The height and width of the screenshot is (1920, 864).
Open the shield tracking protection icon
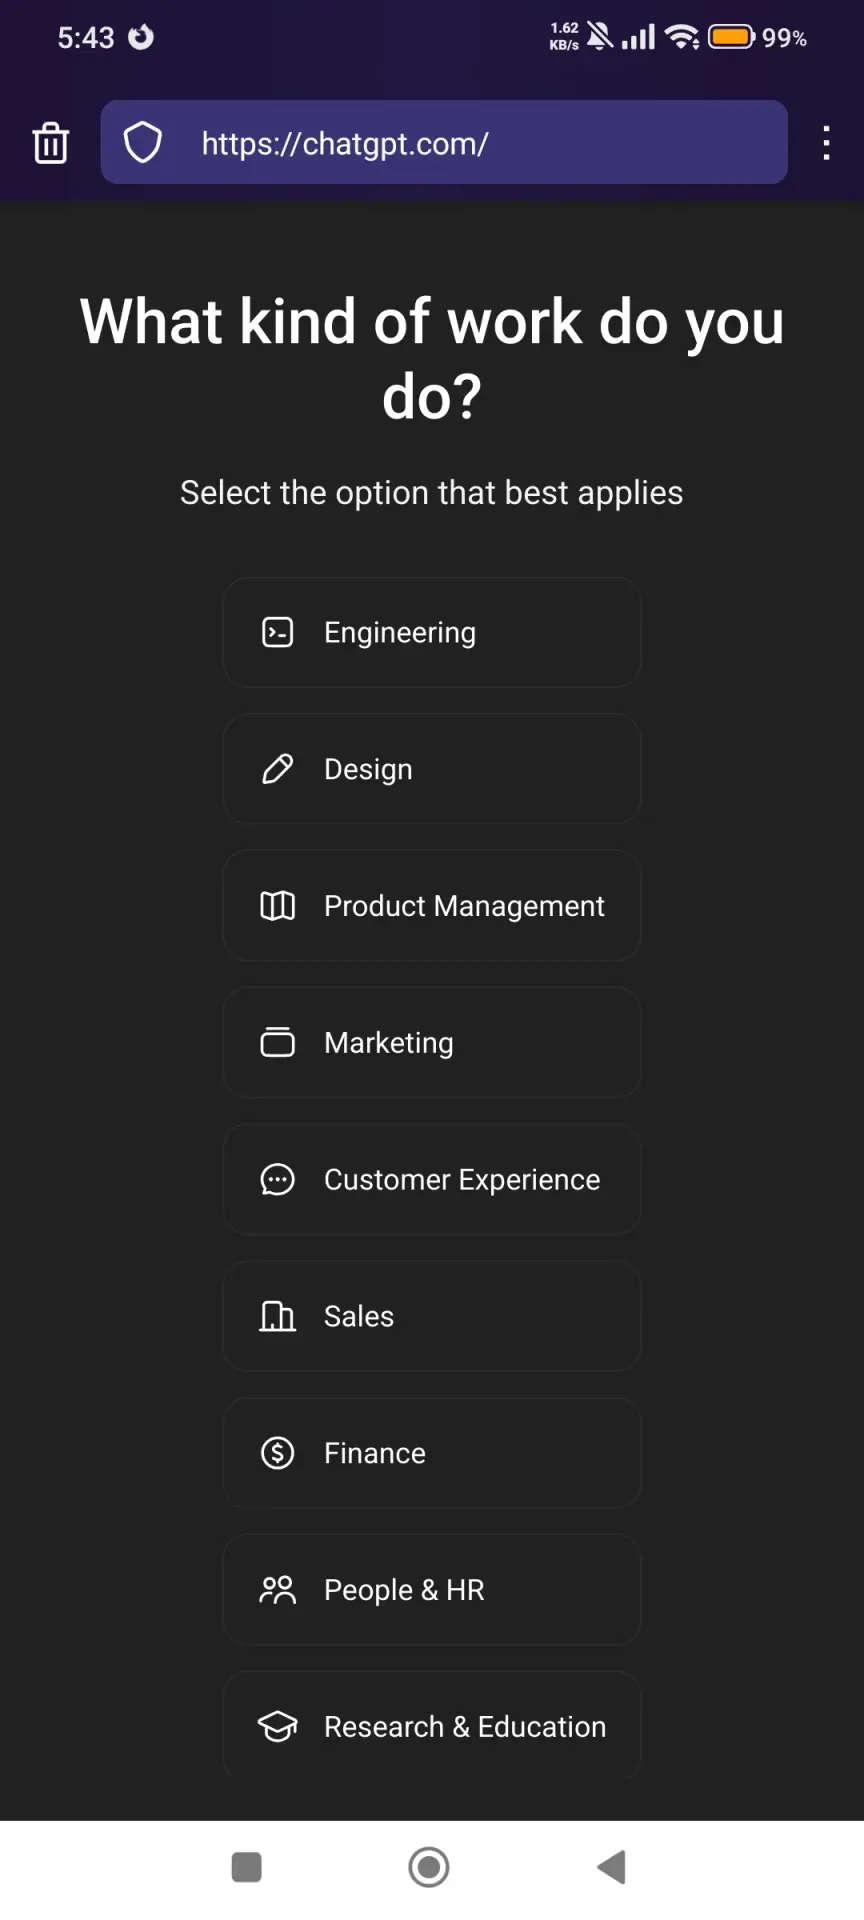pyautogui.click(x=142, y=142)
